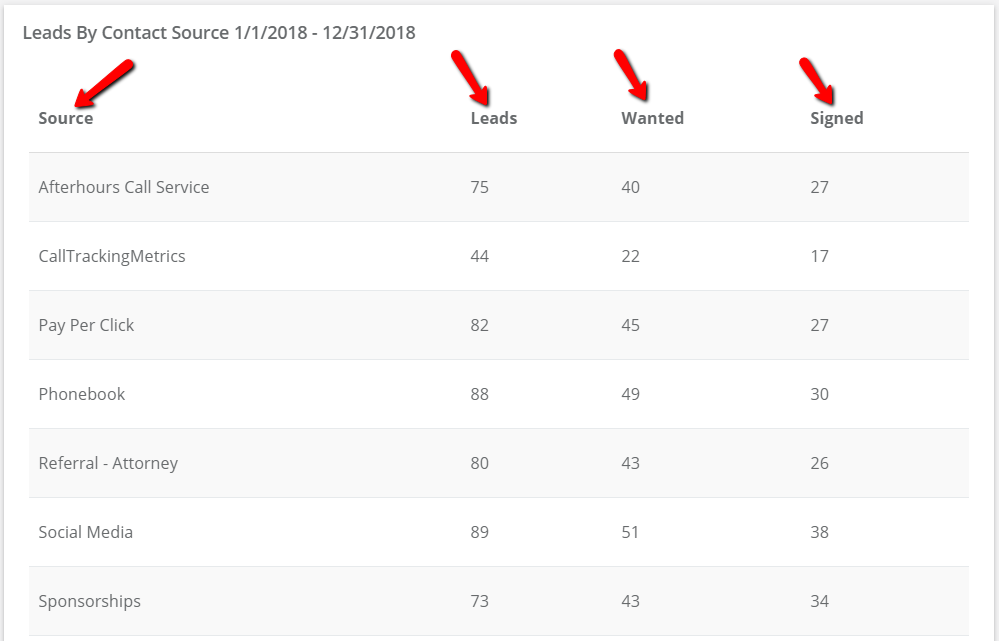Open the Pay Per Click row

coord(499,325)
